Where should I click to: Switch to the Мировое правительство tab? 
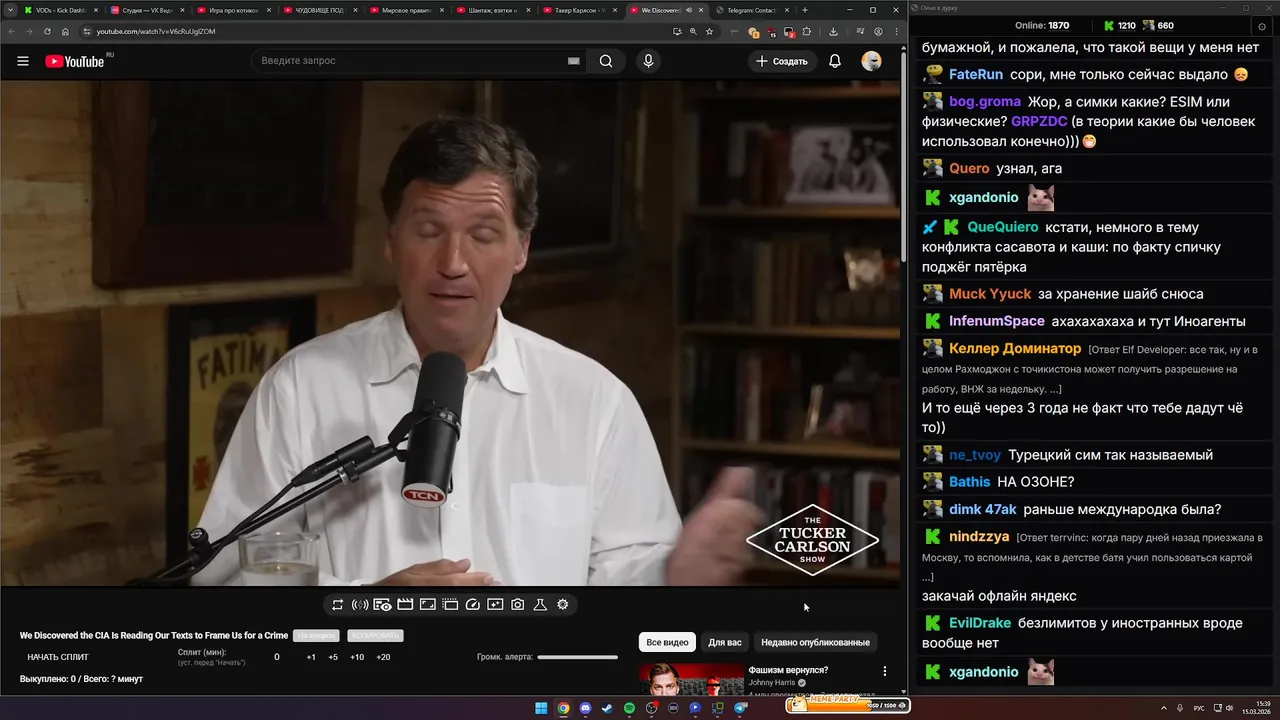coord(405,10)
